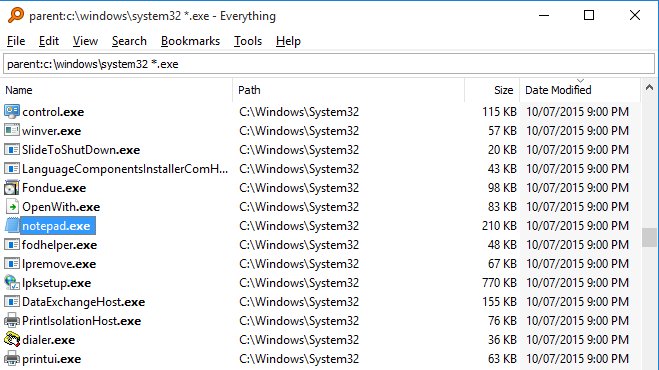Click date modified of winver.exe row
The image size is (659, 370).
[x=577, y=131]
